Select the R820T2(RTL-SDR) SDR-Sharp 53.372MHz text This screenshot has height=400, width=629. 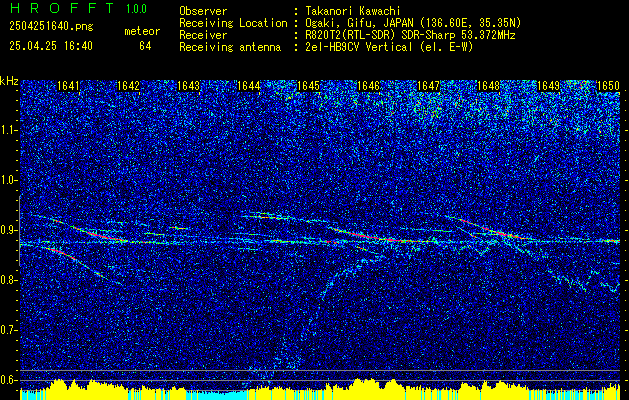point(410,35)
